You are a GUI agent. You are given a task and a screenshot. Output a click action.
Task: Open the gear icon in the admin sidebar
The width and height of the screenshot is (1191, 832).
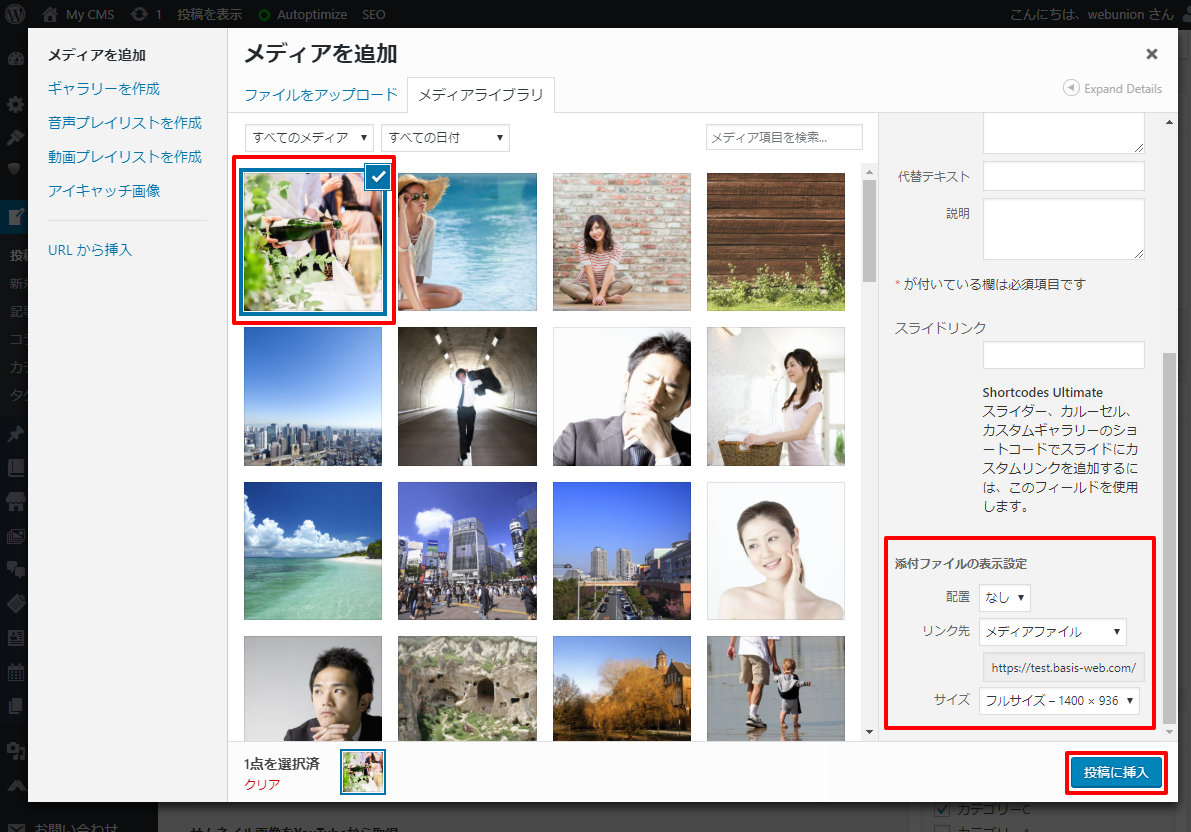15,104
